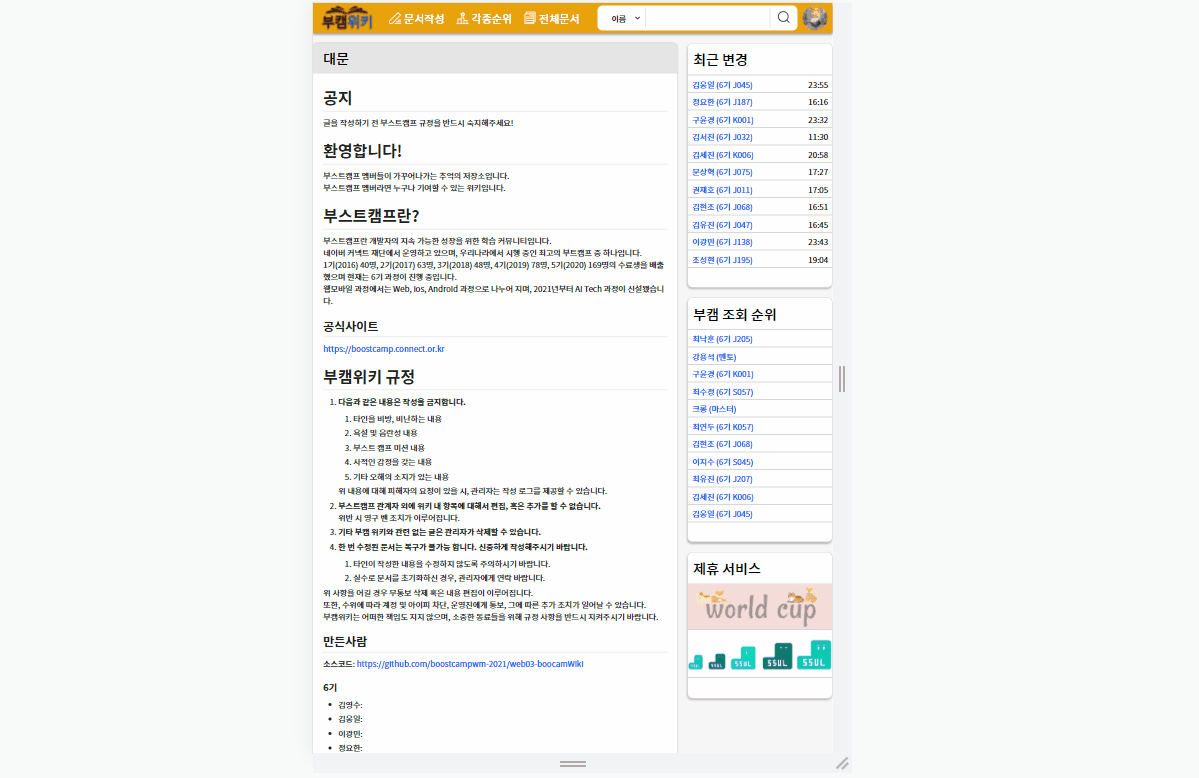The height and width of the screenshot is (778, 1199).
Task: Select the 19:04 timestamp in 최근 변경
Action: tap(817, 260)
